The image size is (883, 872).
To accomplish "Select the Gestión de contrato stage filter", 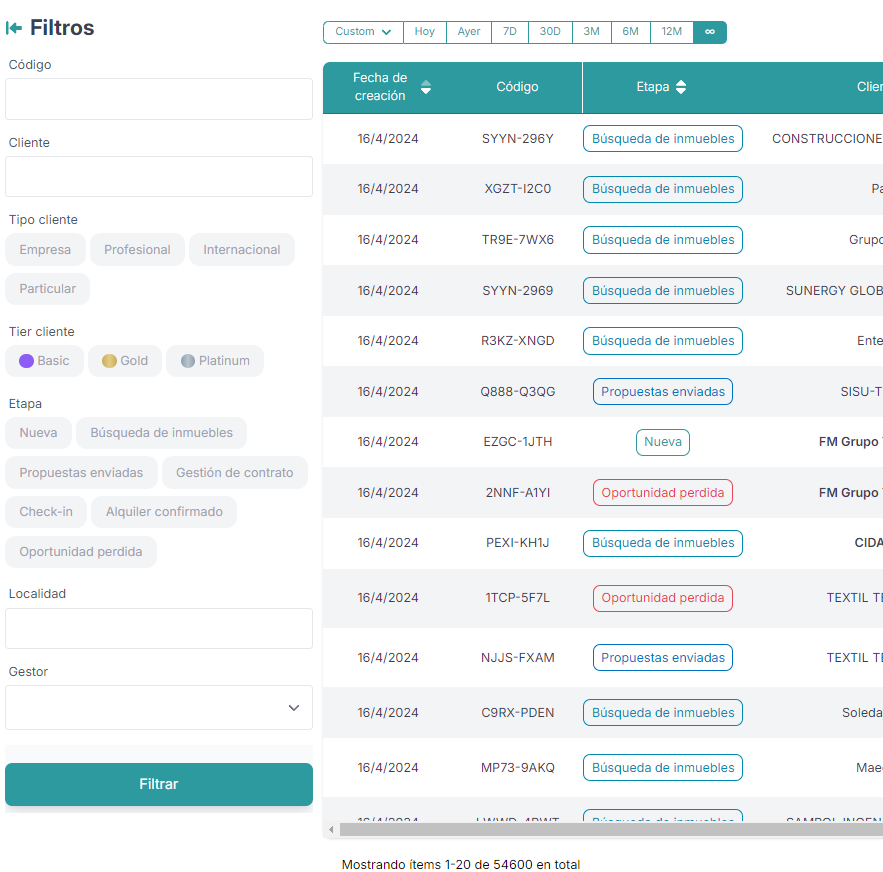I will 235,473.
